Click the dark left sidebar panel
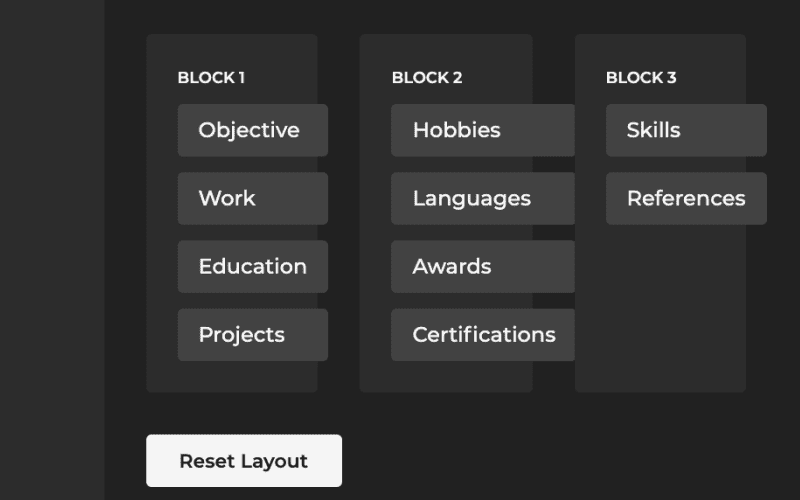 pos(52,250)
